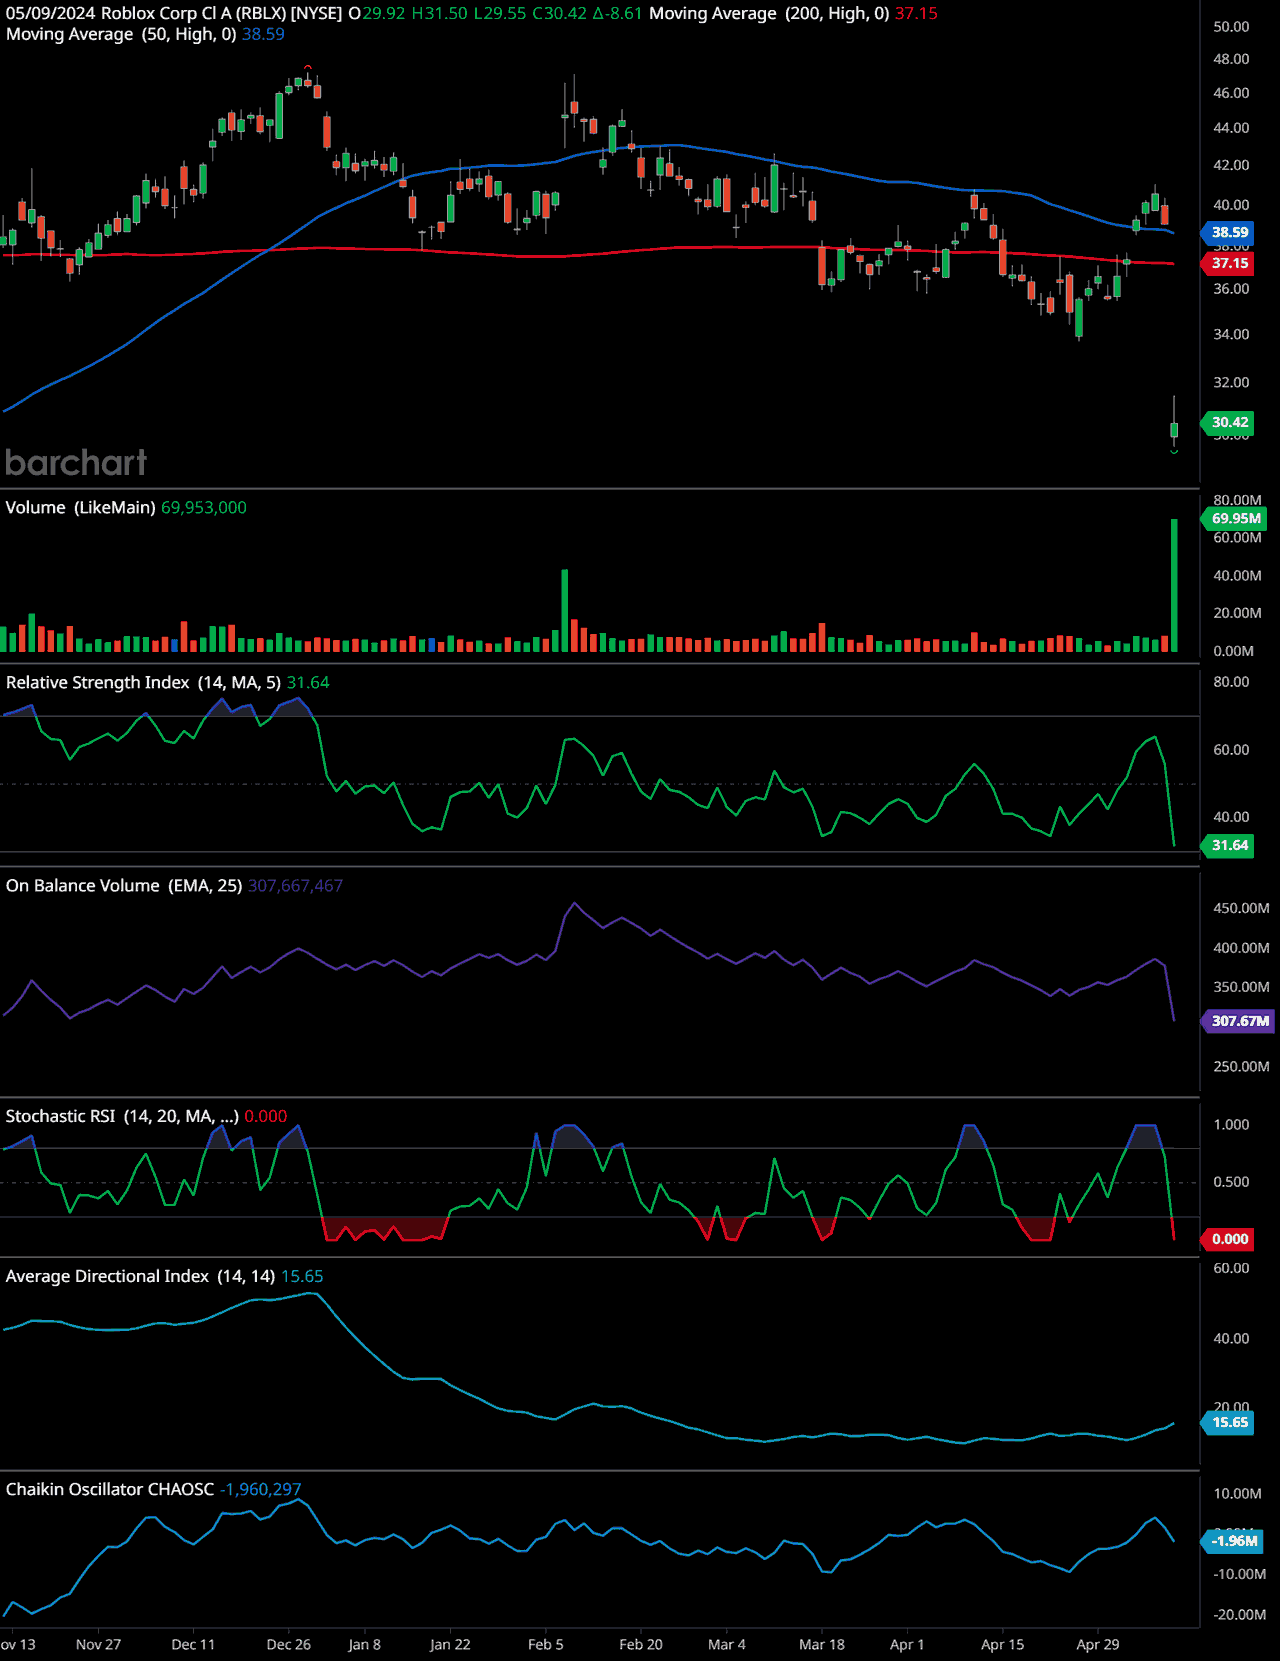The height and width of the screenshot is (1661, 1280).
Task: Click the Nov 27 date axis label
Action: pos(98,1644)
